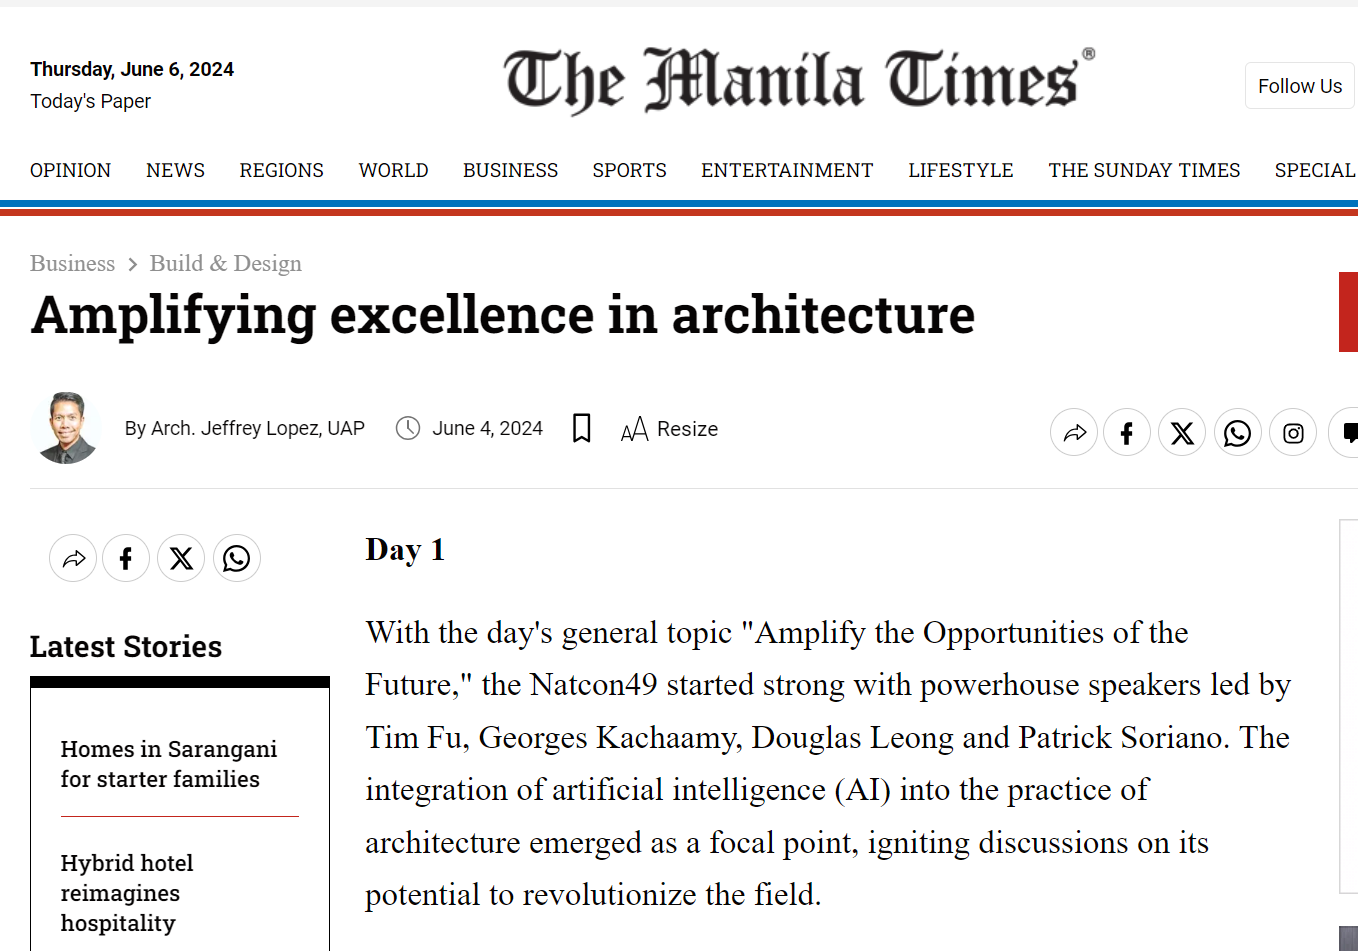This screenshot has width=1358, height=951.
Task: Share on WhatsApp icon above Latest Stories
Action: (237, 558)
